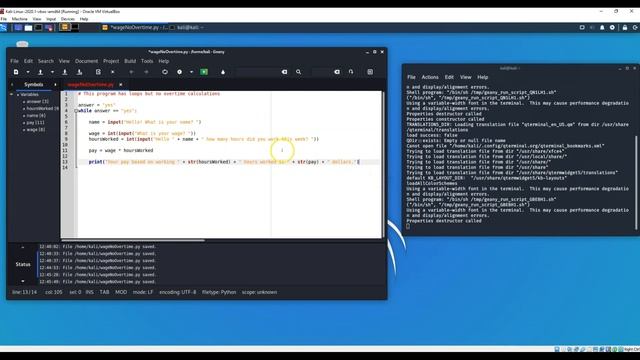Image resolution: width=640 pixels, height=360 pixels.
Task: Switch to kali@kali terminal taskbar button
Action: (187, 27)
